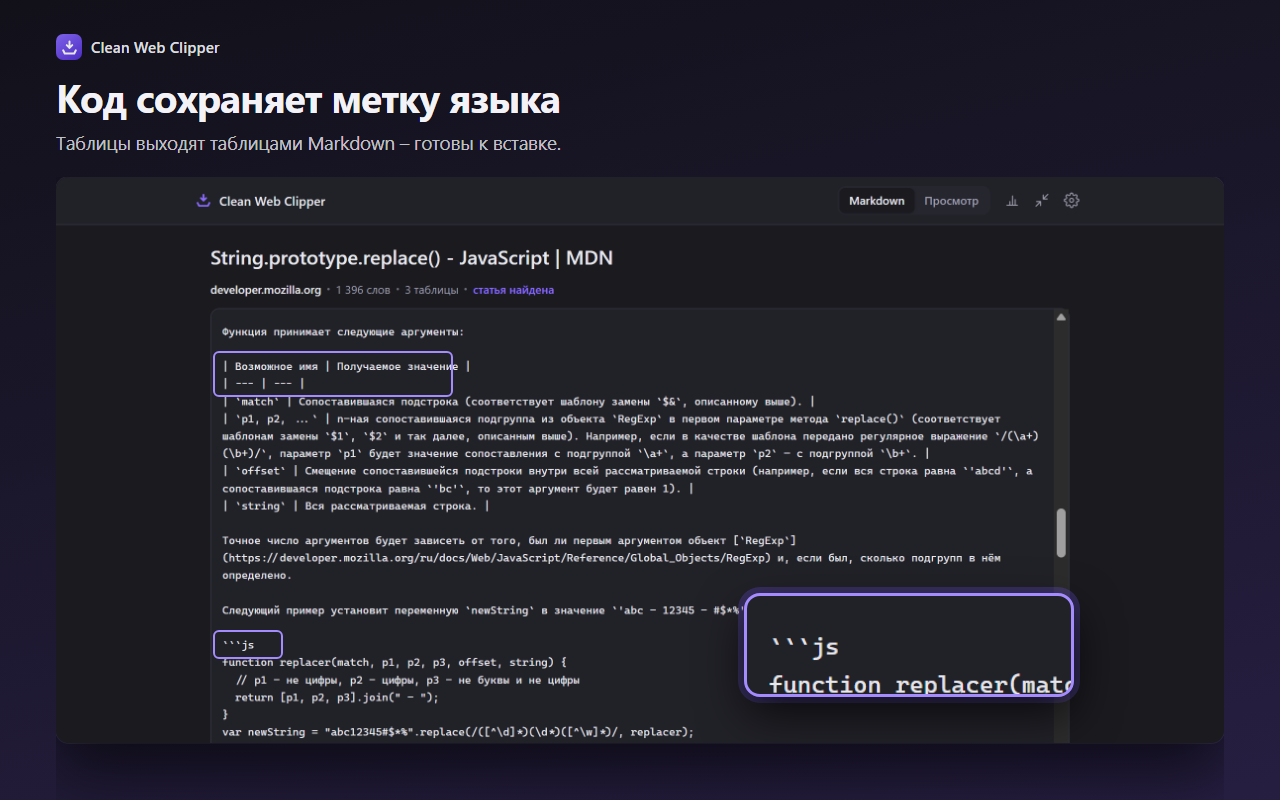Viewport: 1280px width, 800px height.
Task: Click the 'Clean Web Clipper' title in the app header
Action: pyautogui.click(x=272, y=201)
